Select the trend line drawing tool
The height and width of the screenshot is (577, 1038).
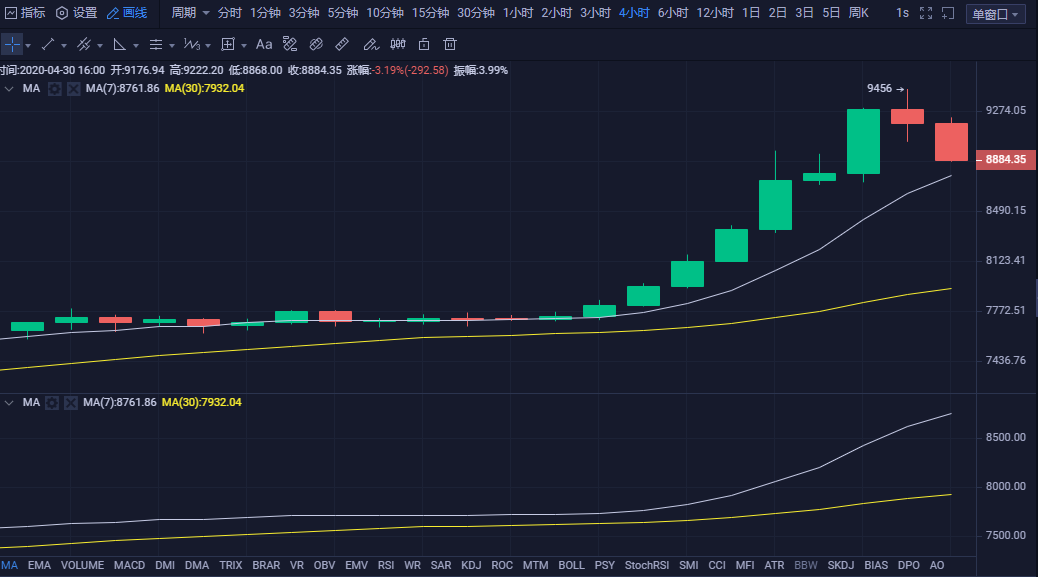48,44
